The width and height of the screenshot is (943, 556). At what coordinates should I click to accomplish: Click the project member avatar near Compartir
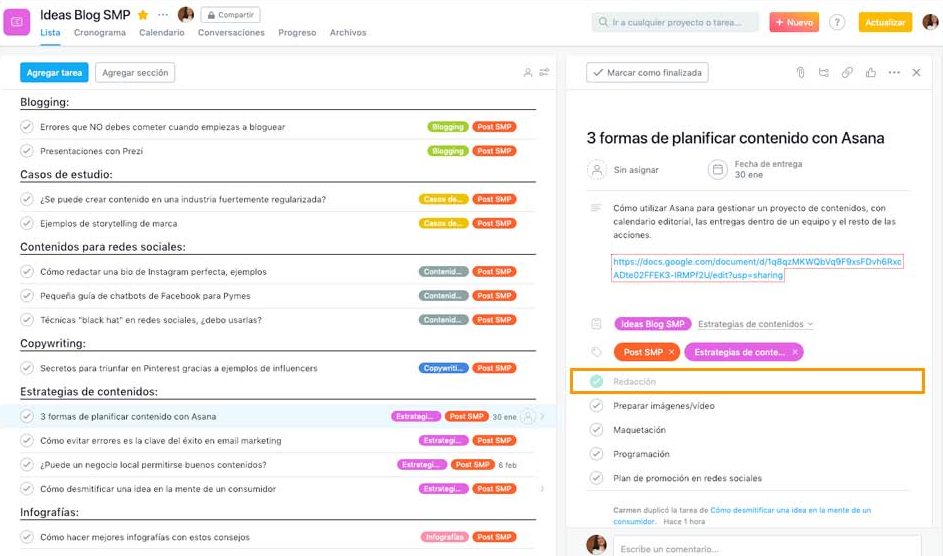pyautogui.click(x=186, y=14)
